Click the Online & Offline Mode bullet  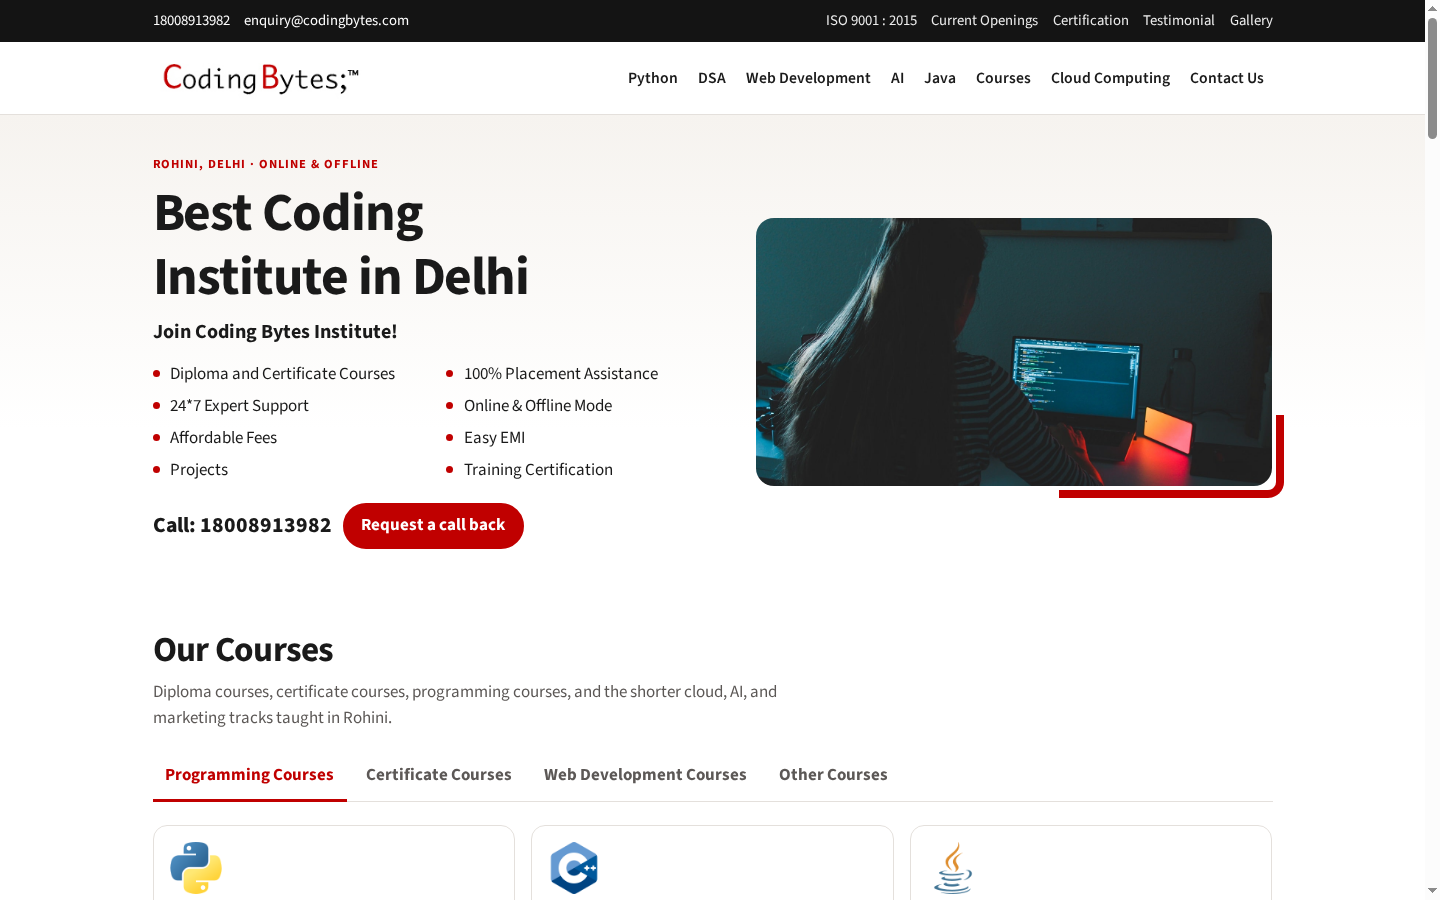(538, 406)
